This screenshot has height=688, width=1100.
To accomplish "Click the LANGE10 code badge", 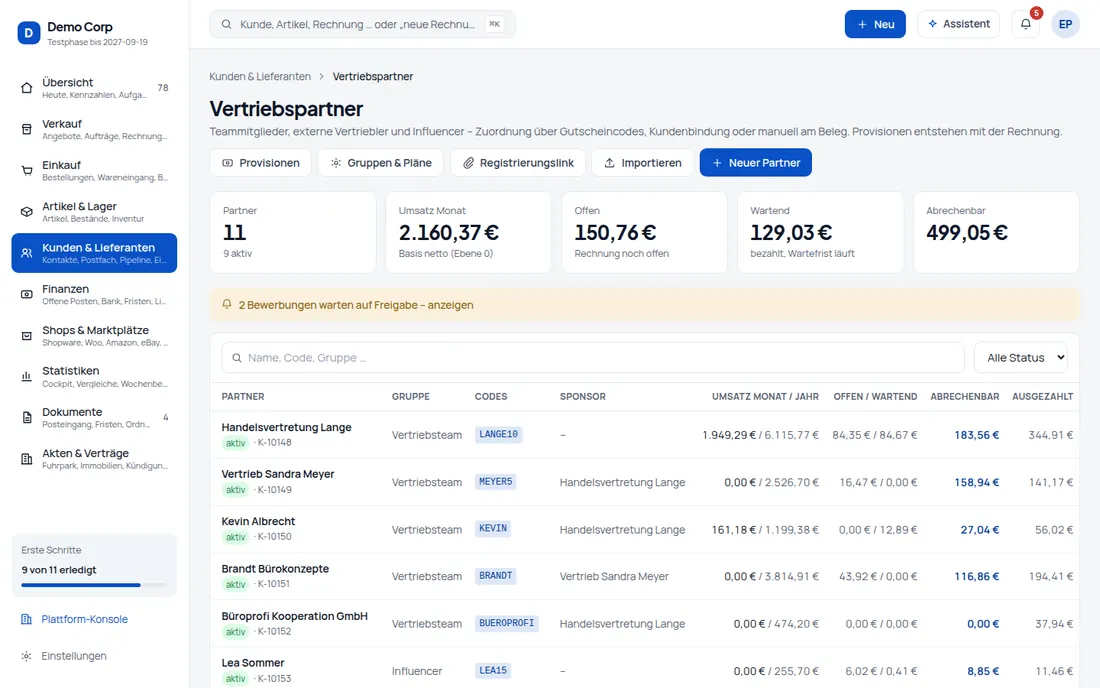I will coord(498,434).
